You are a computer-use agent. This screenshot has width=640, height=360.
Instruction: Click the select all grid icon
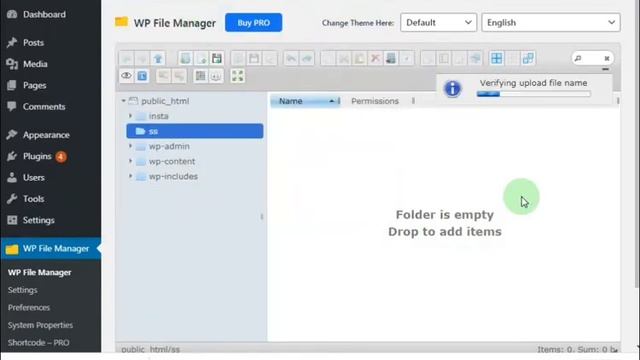pyautogui.click(x=497, y=58)
